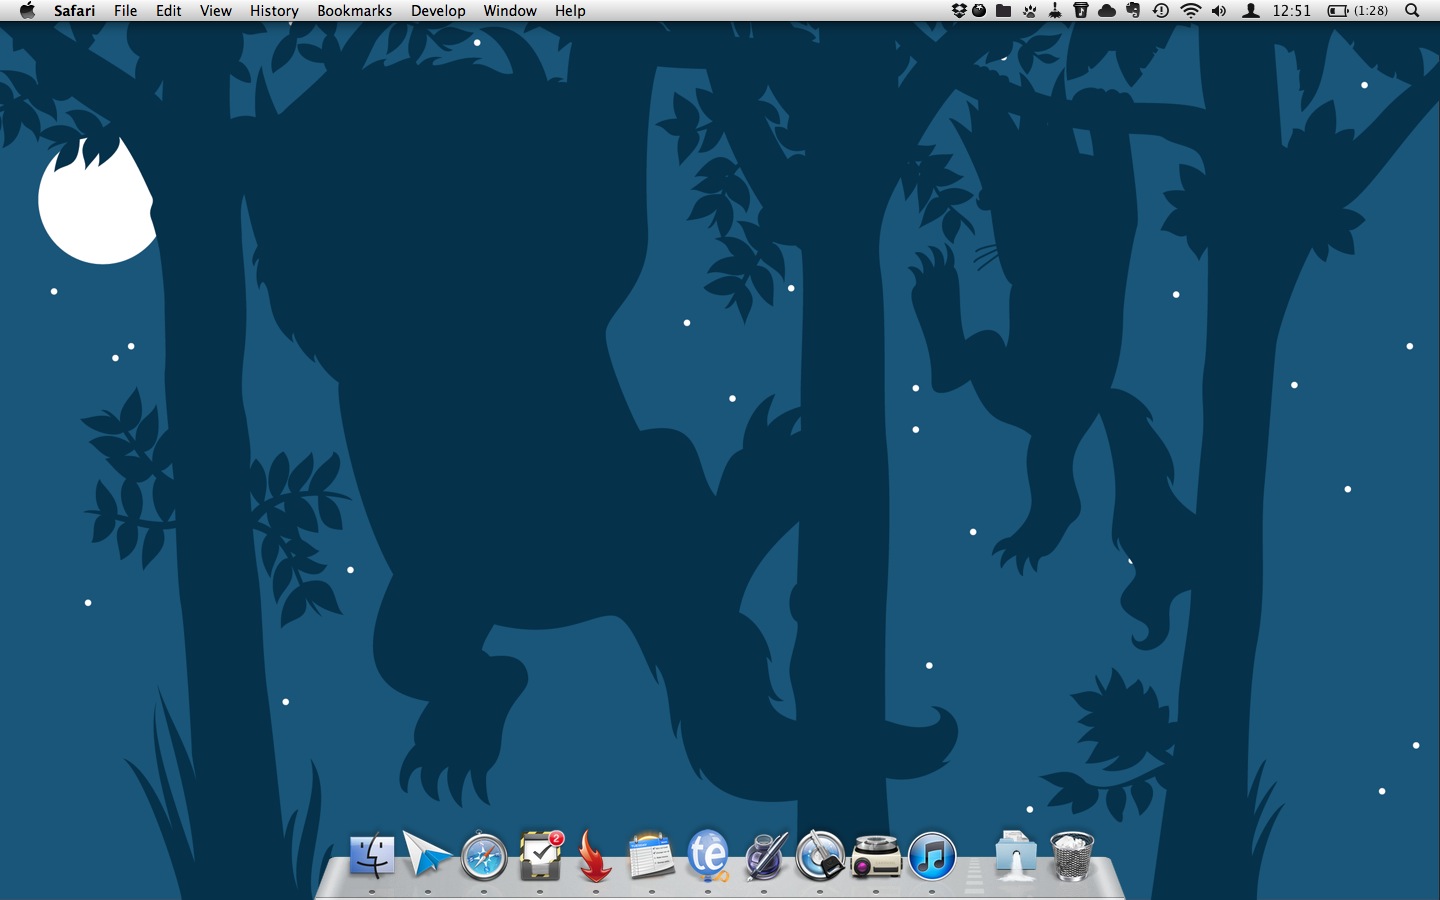Image resolution: width=1440 pixels, height=900 pixels.
Task: Open Wi-Fi status menu
Action: tap(1190, 11)
